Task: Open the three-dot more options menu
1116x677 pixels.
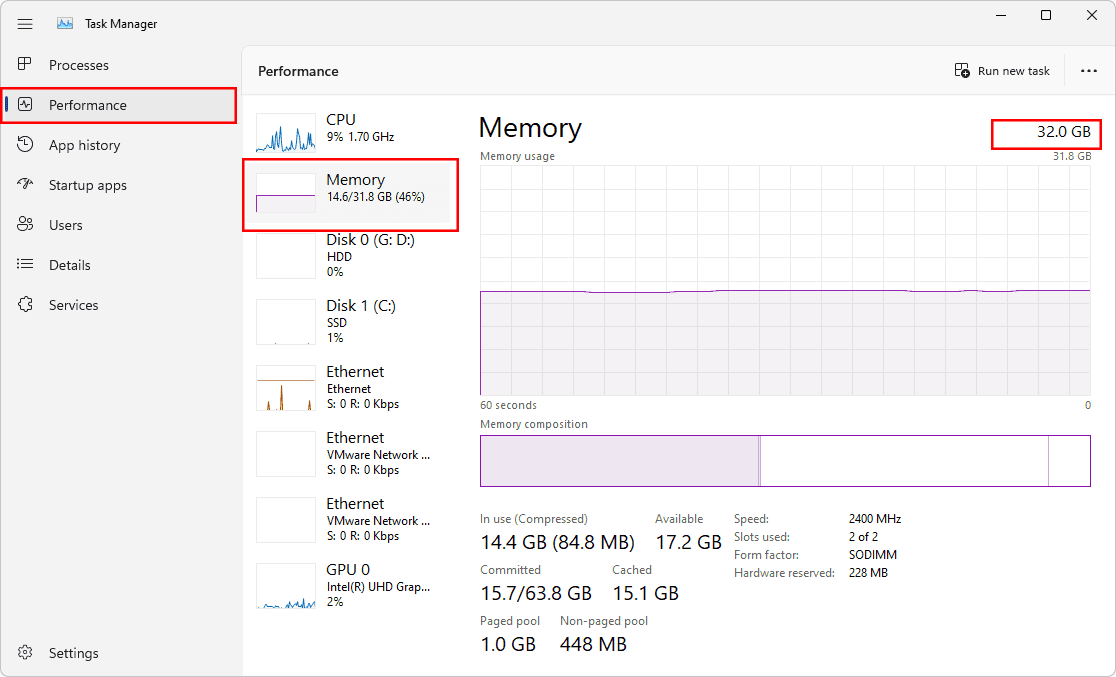Action: (x=1089, y=71)
